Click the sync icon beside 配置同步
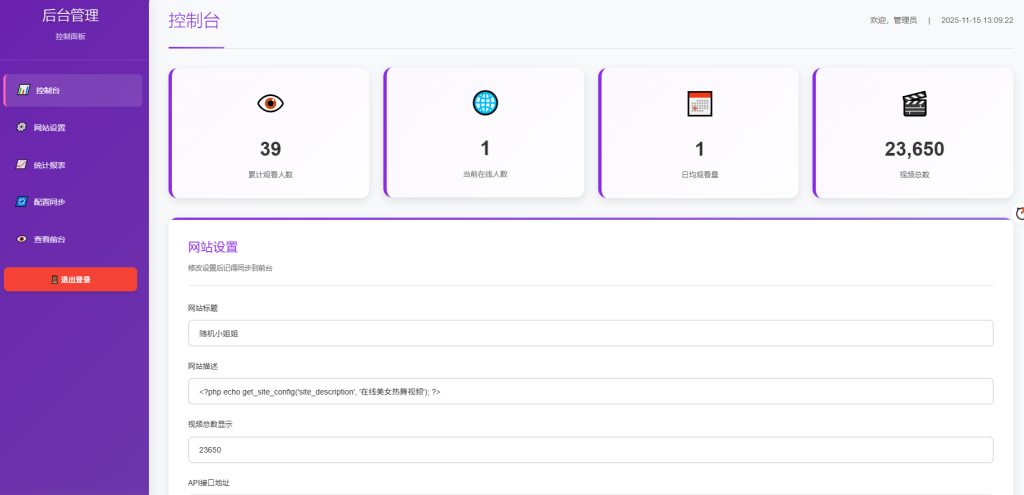Viewport: 1024px width, 495px height. coord(22,201)
